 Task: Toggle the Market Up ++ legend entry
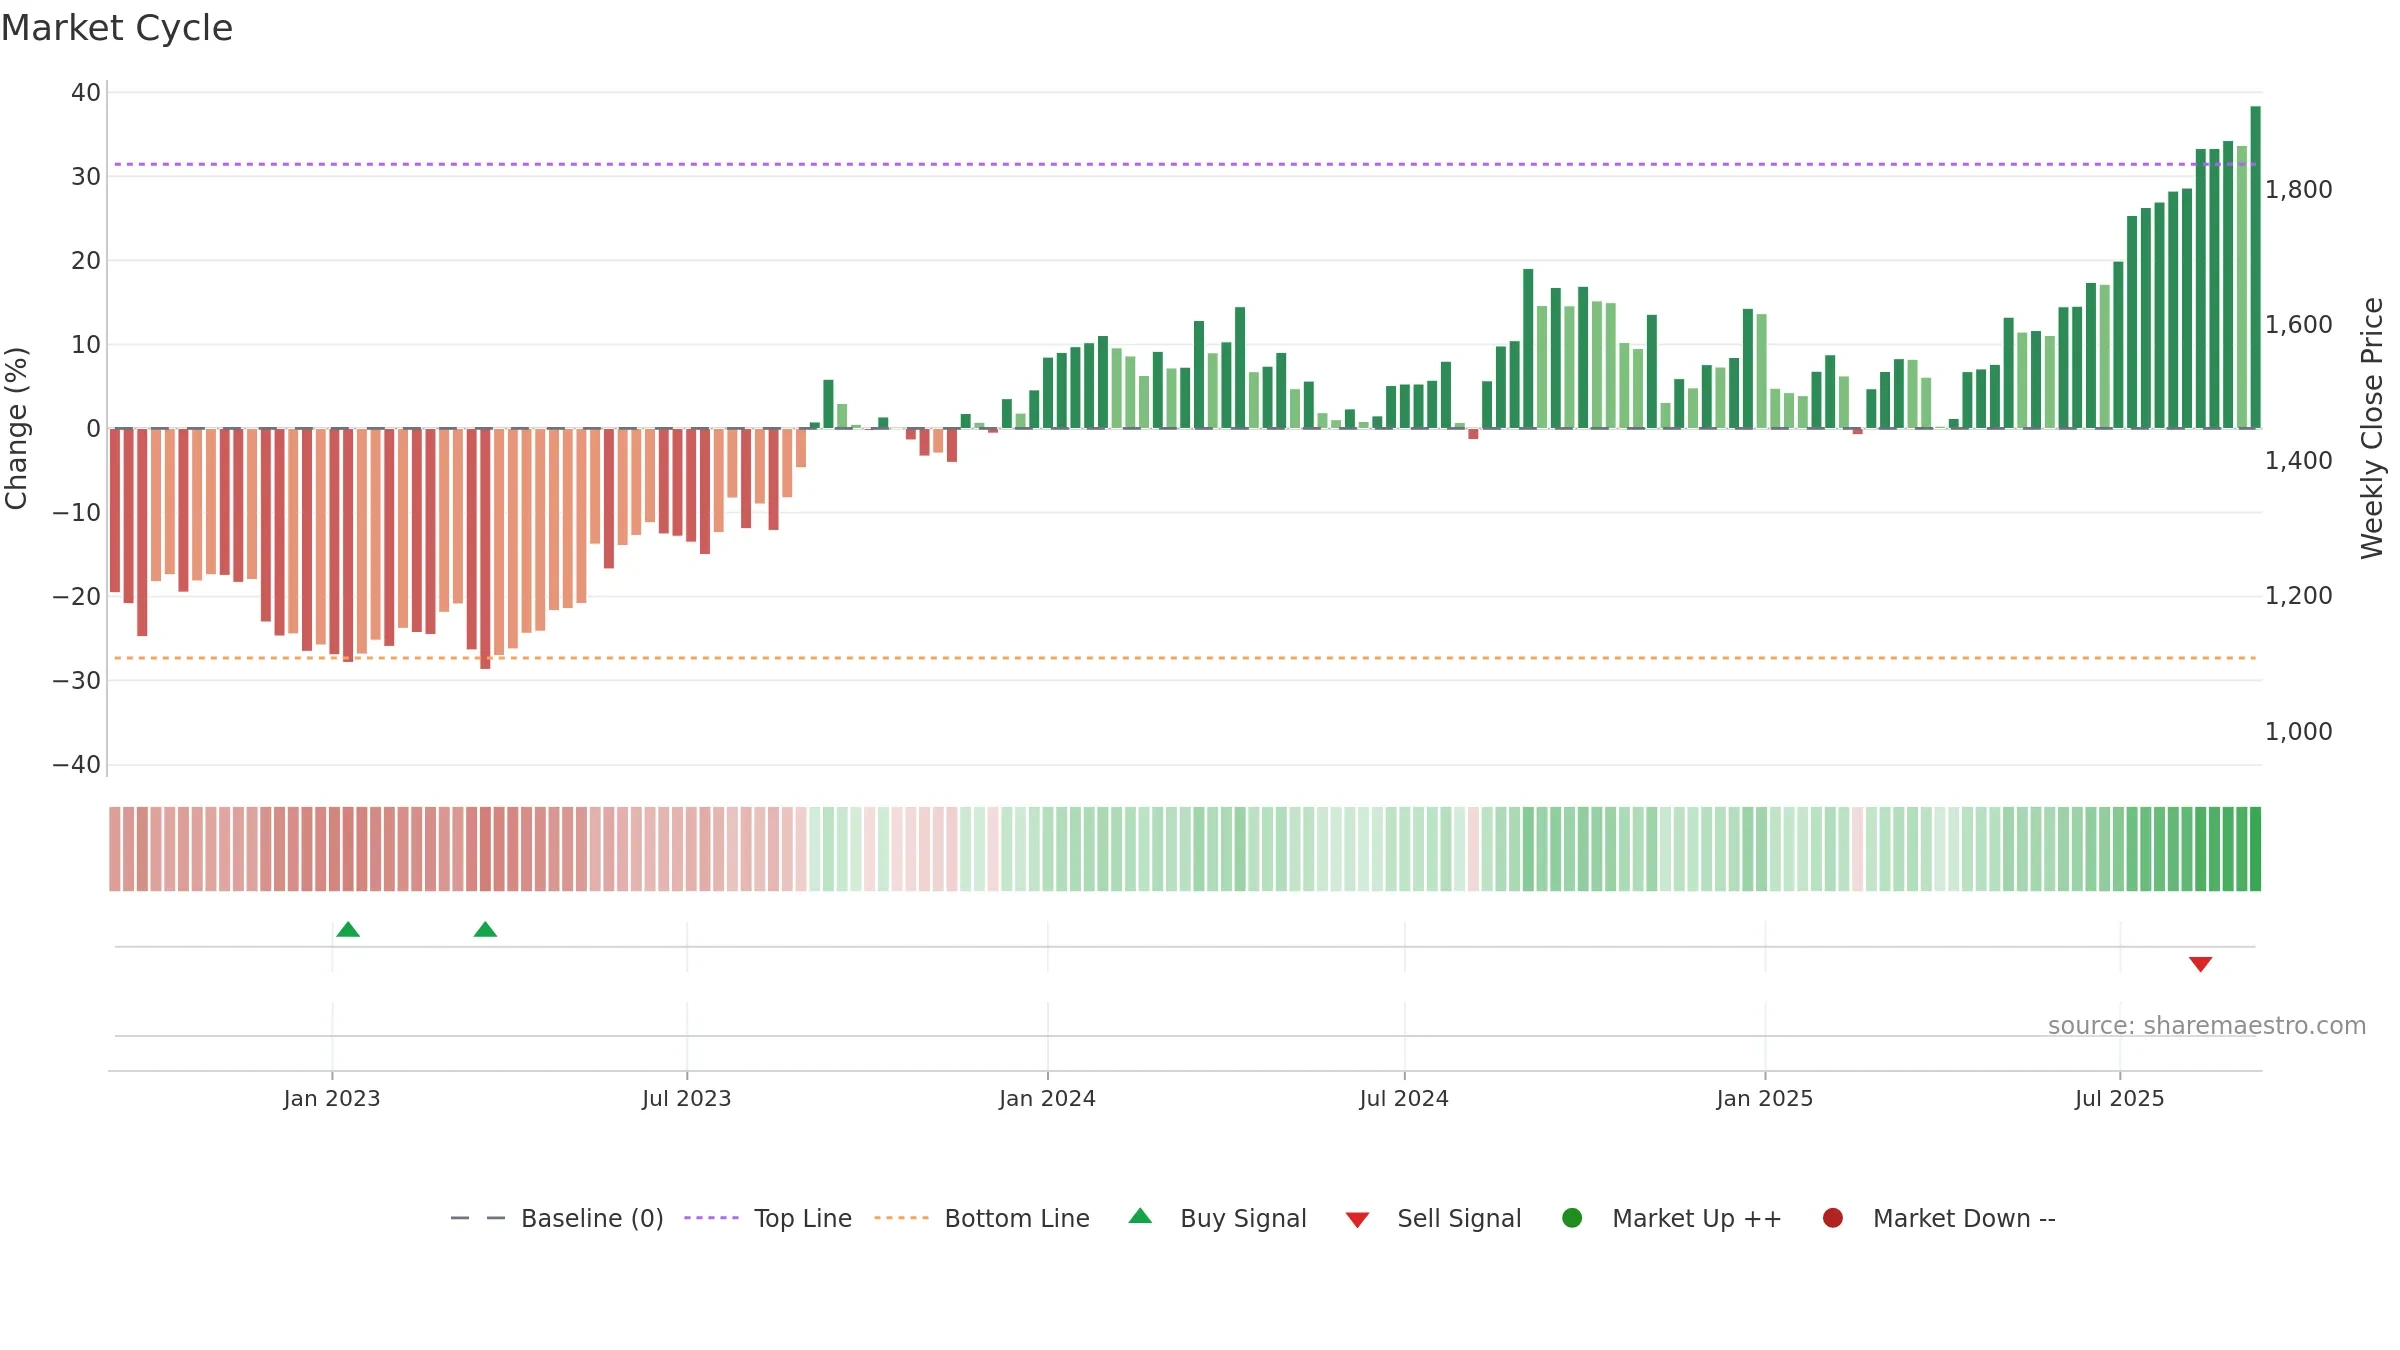click(x=1671, y=1218)
